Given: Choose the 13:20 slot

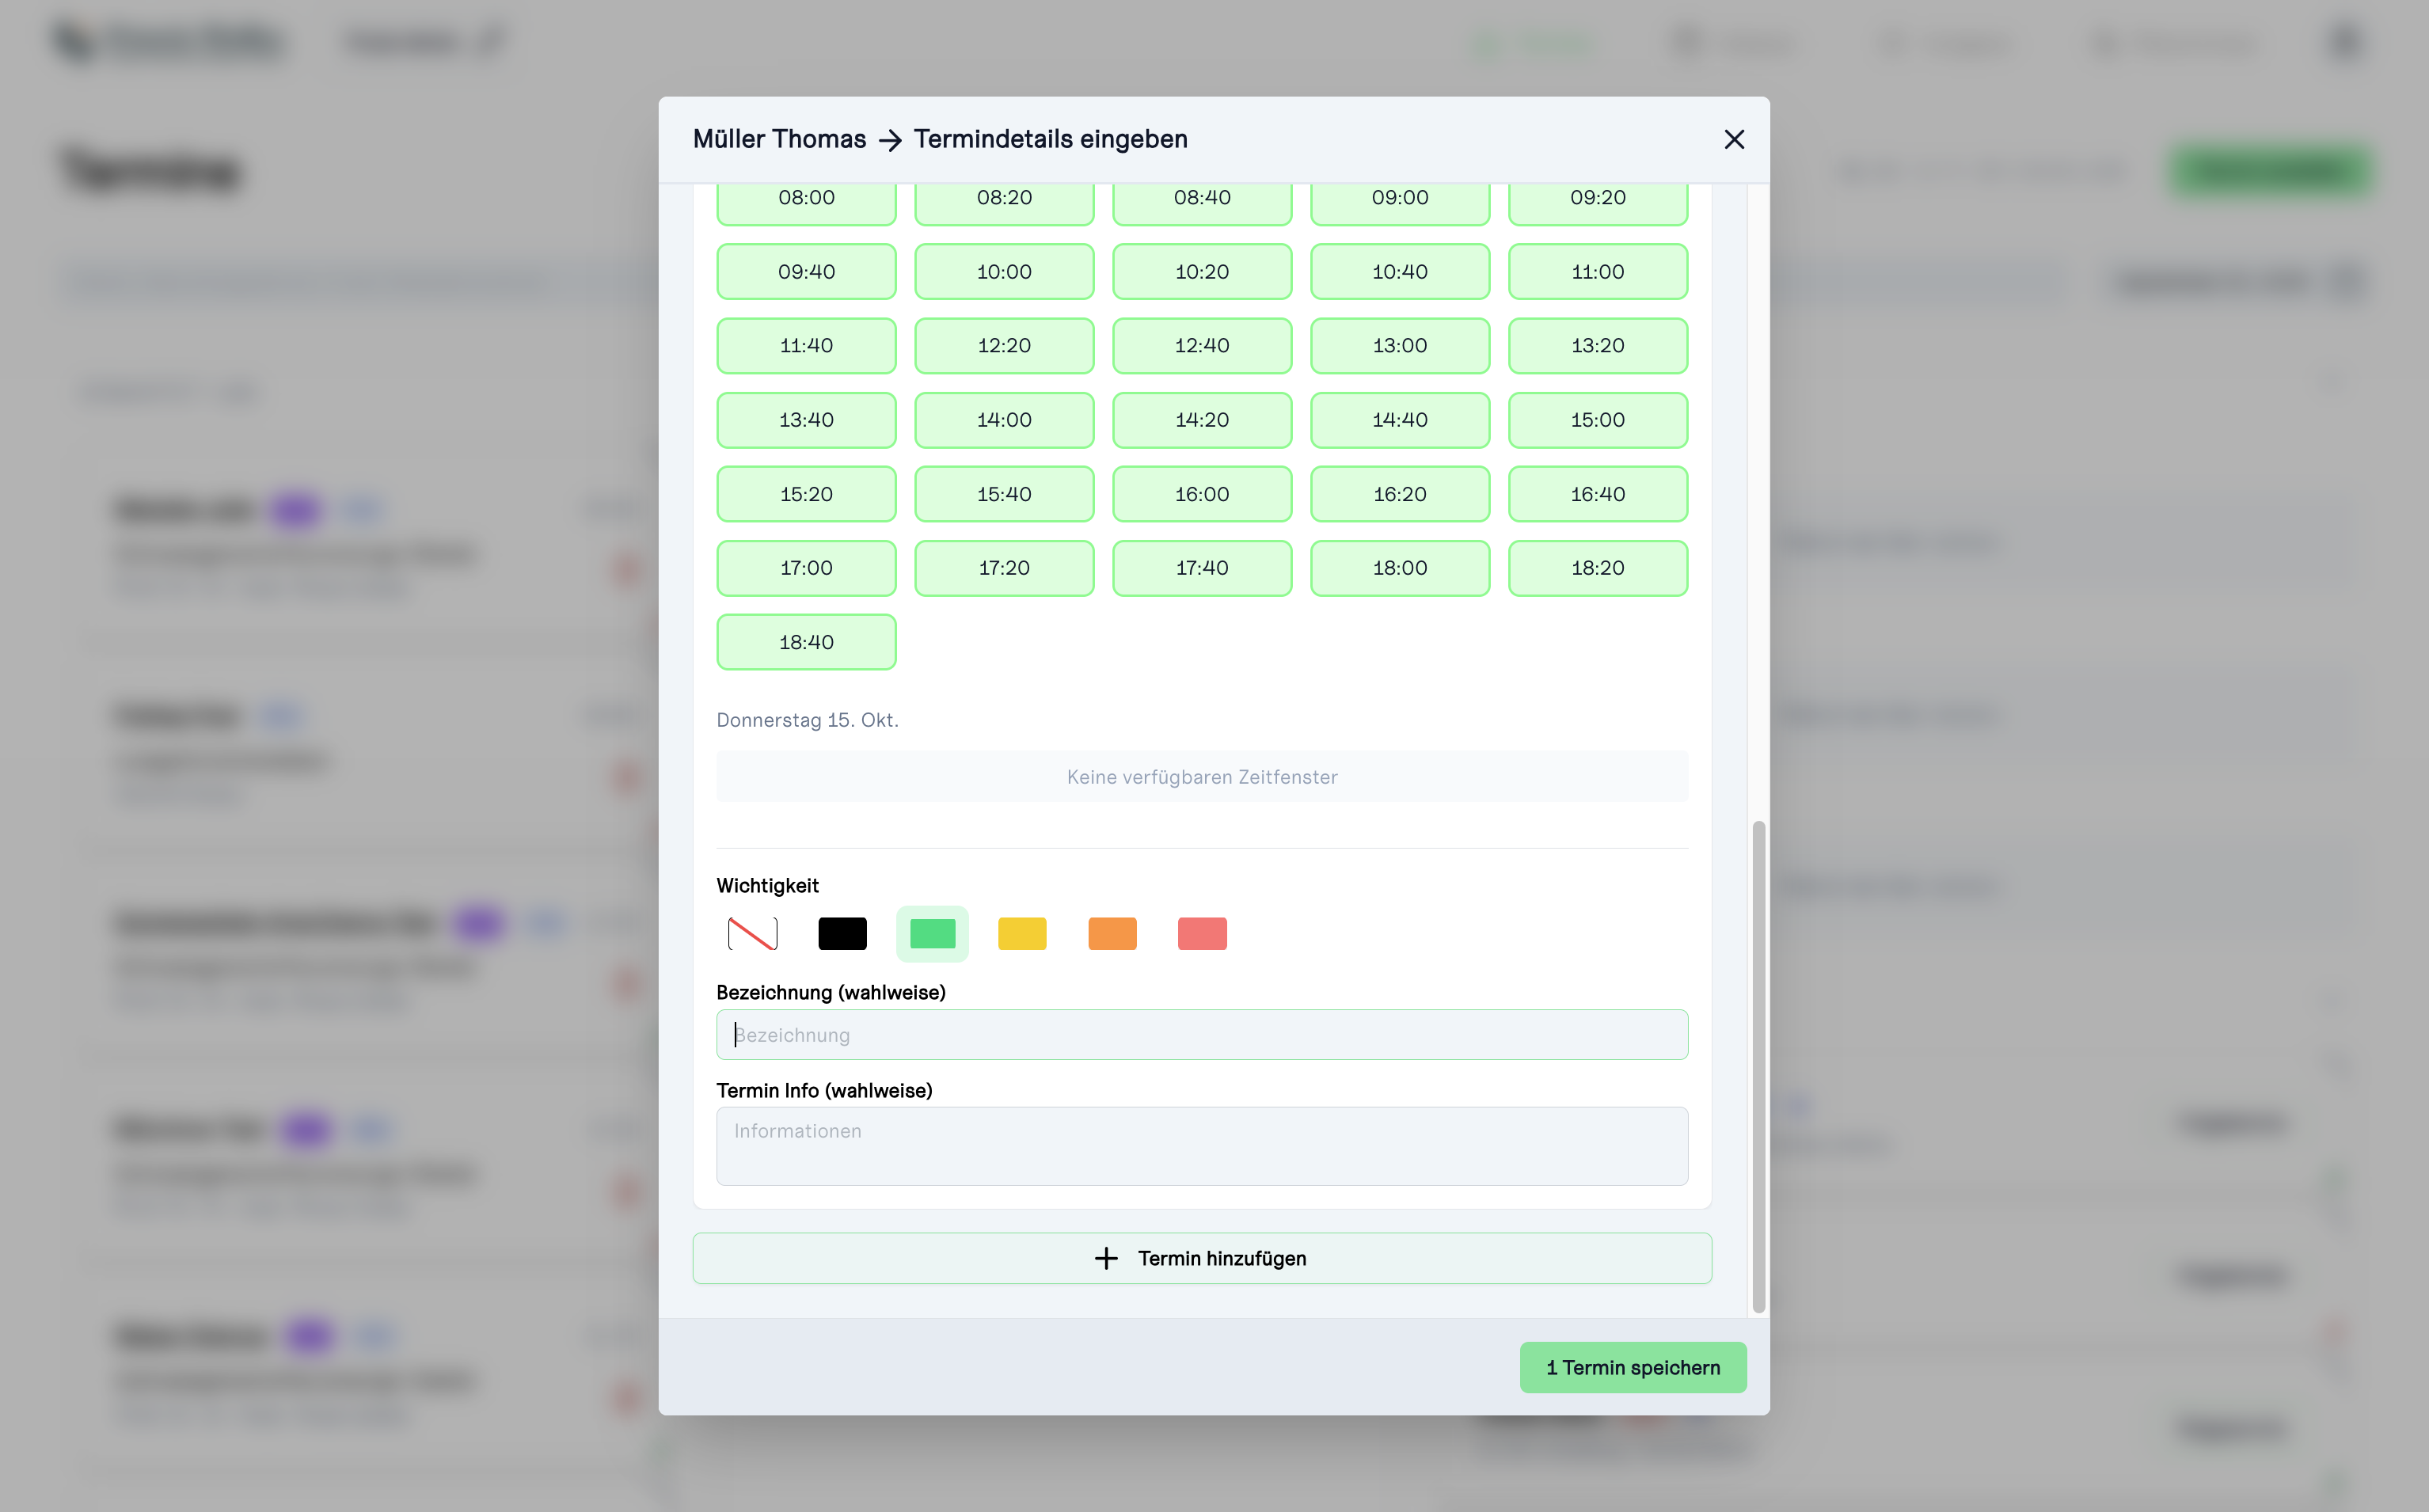Looking at the screenshot, I should 1598,346.
